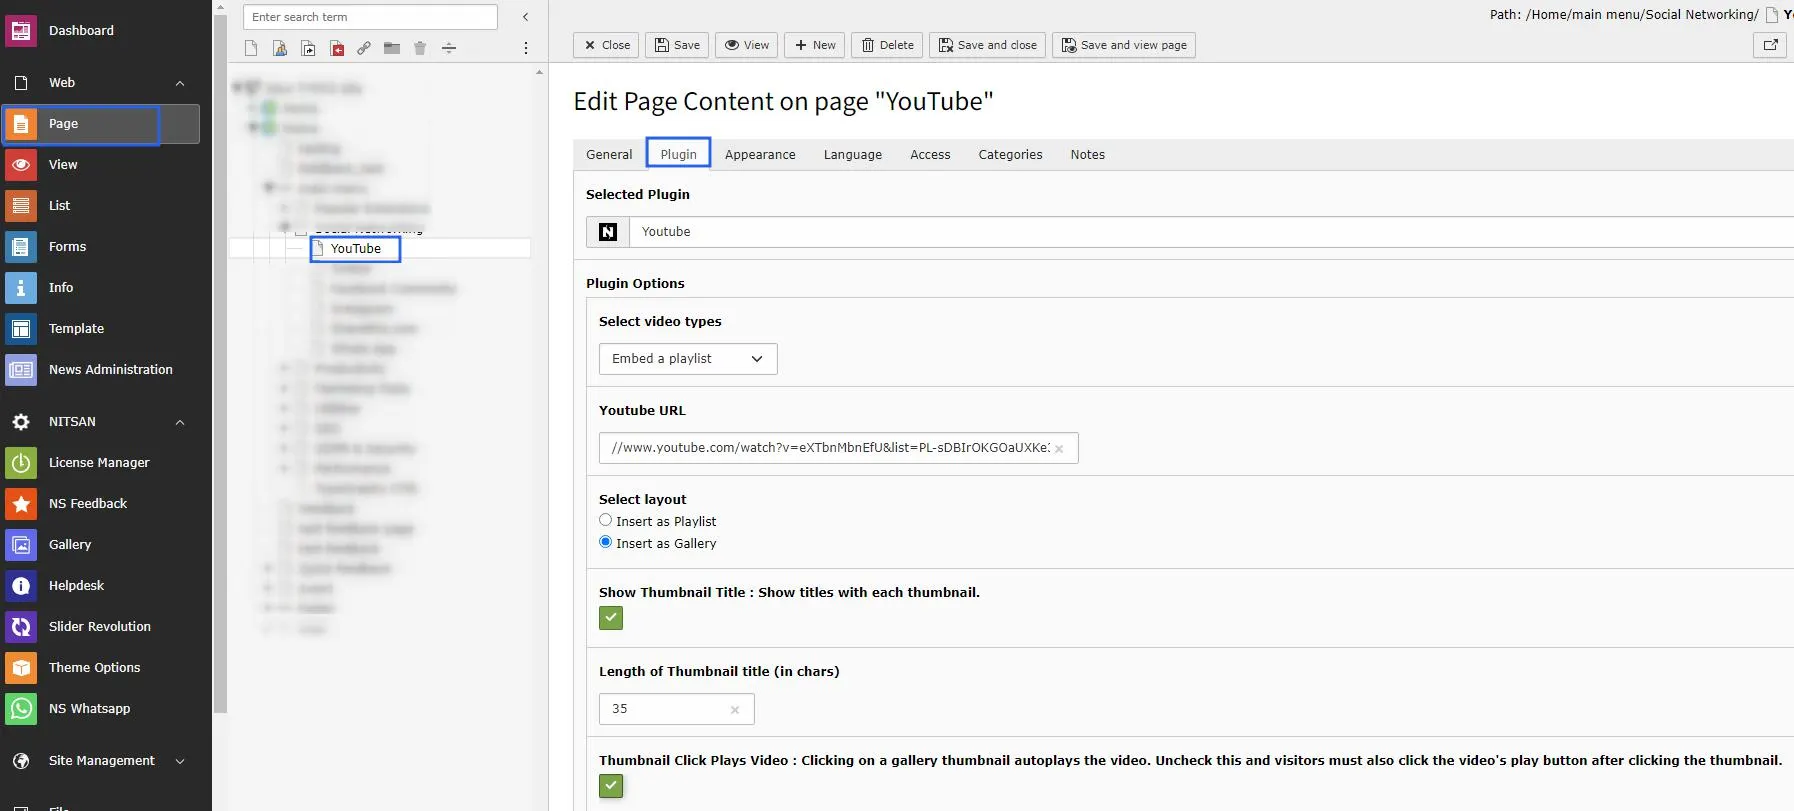Viewport: 1794px width, 811px height.
Task: Collapse the Web module group
Action: 180,83
